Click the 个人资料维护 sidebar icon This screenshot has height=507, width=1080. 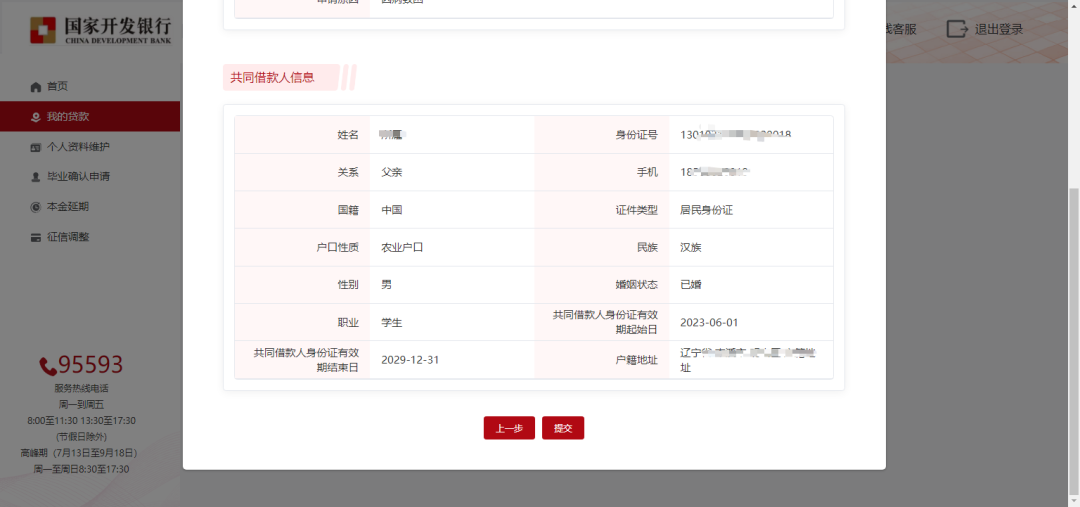(36, 147)
